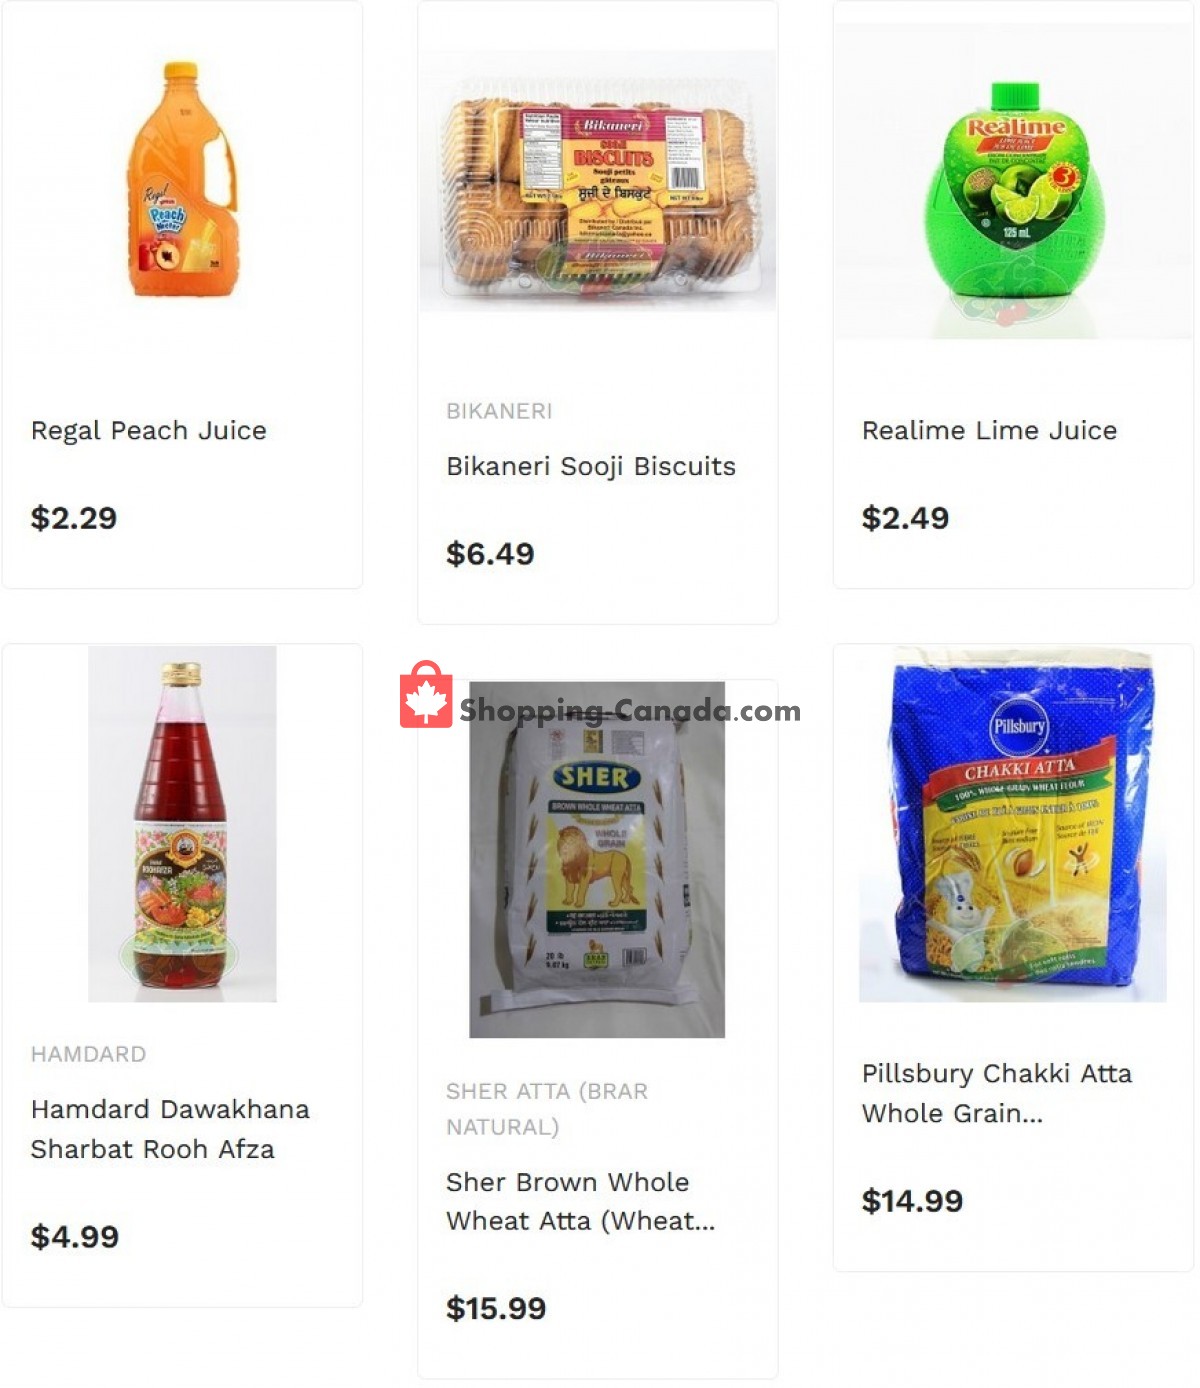The image size is (1200, 1388).
Task: Click the BIKANERI brand label
Action: pyautogui.click(x=499, y=411)
